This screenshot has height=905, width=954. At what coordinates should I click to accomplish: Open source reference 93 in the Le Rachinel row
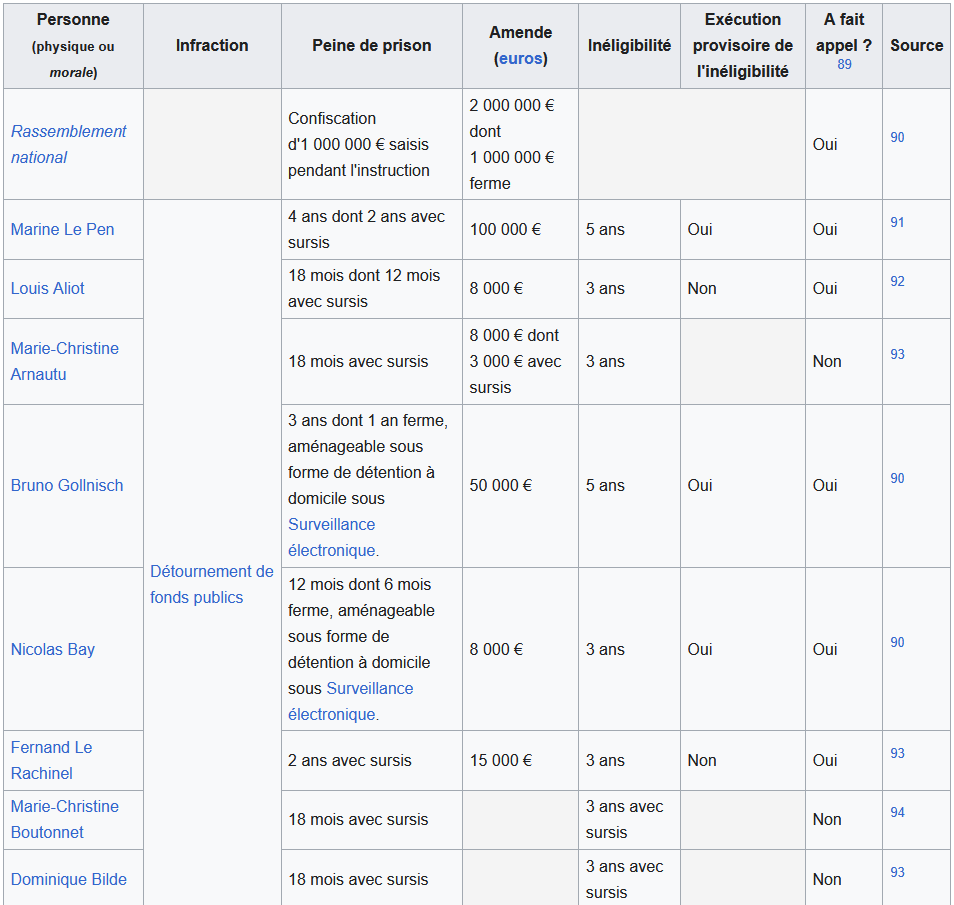tap(897, 753)
